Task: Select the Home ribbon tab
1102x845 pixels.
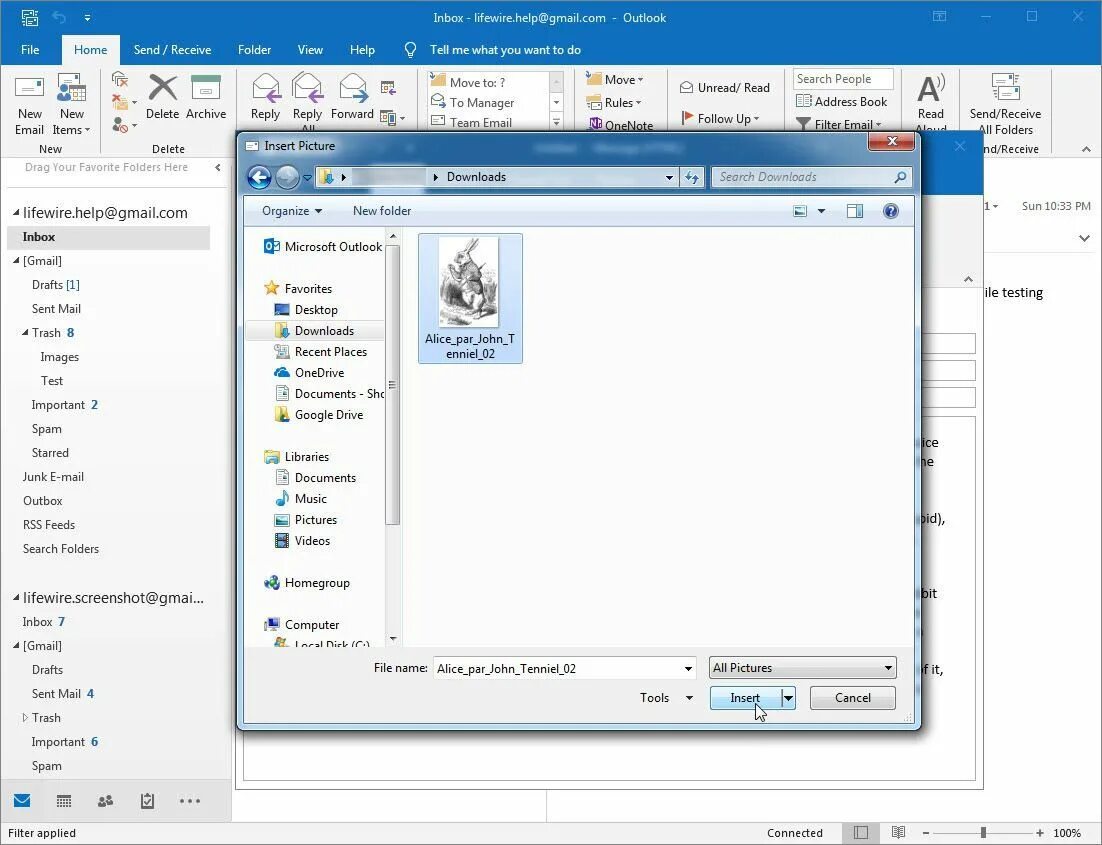Action: (91, 50)
